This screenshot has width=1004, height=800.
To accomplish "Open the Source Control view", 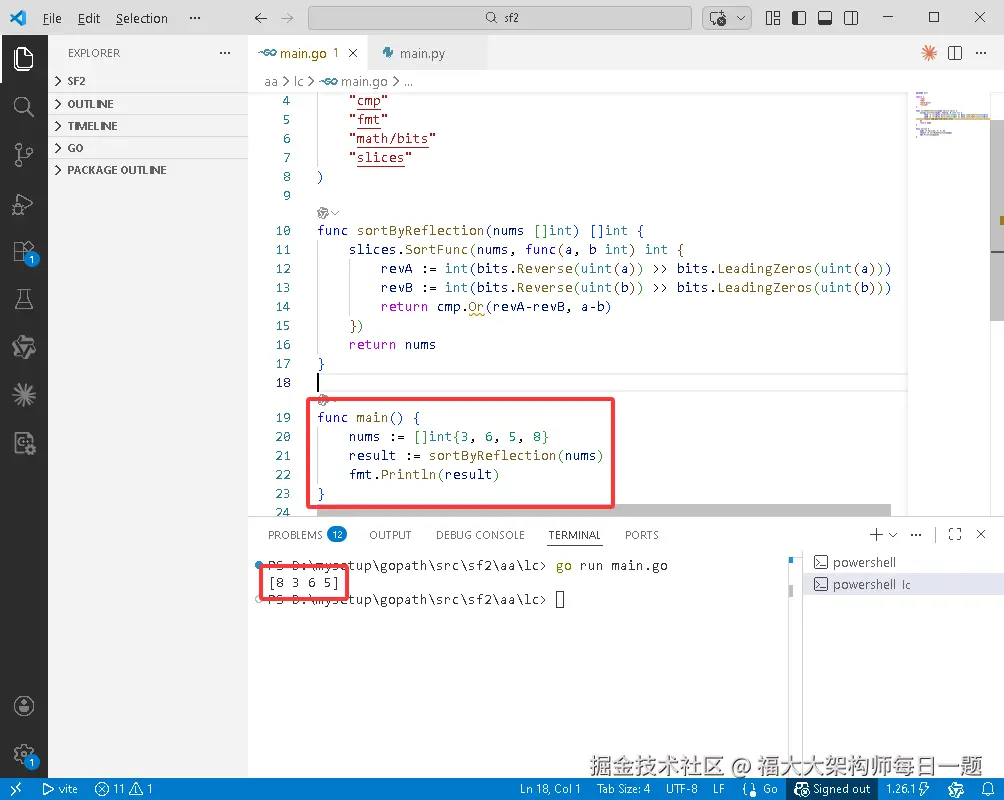I will tap(24, 155).
